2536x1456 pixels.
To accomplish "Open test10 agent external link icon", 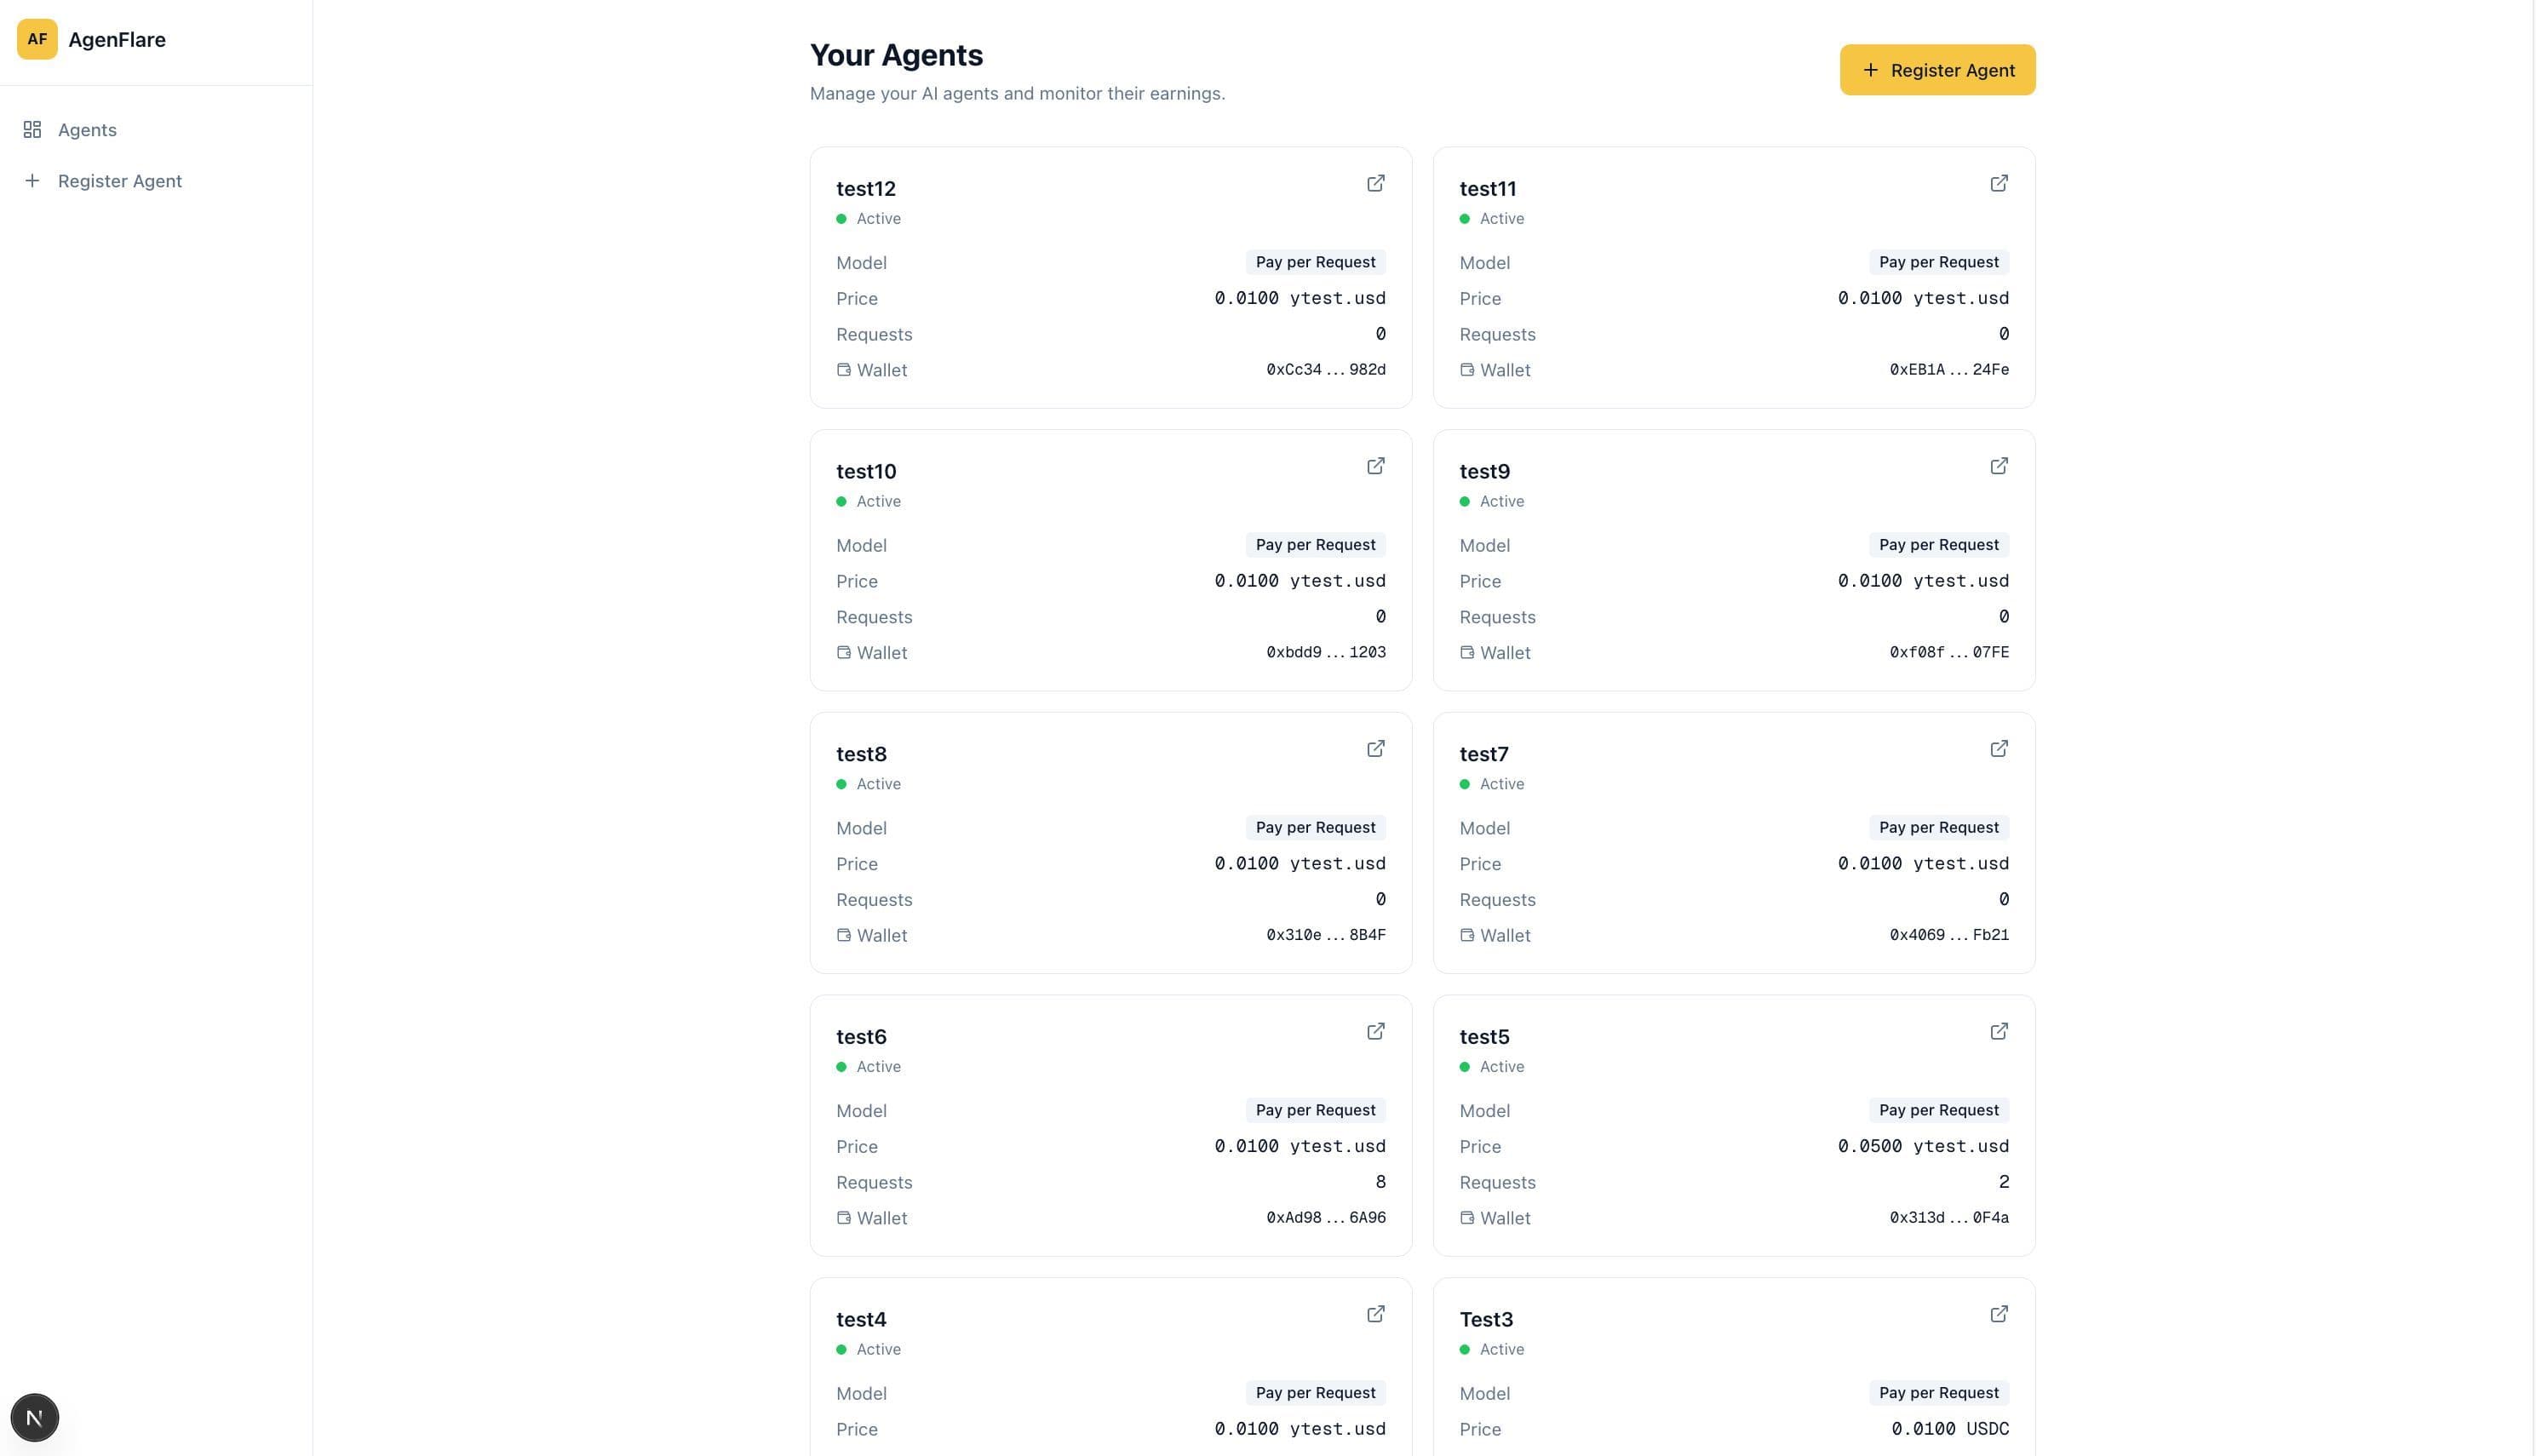I will 1375,466.
